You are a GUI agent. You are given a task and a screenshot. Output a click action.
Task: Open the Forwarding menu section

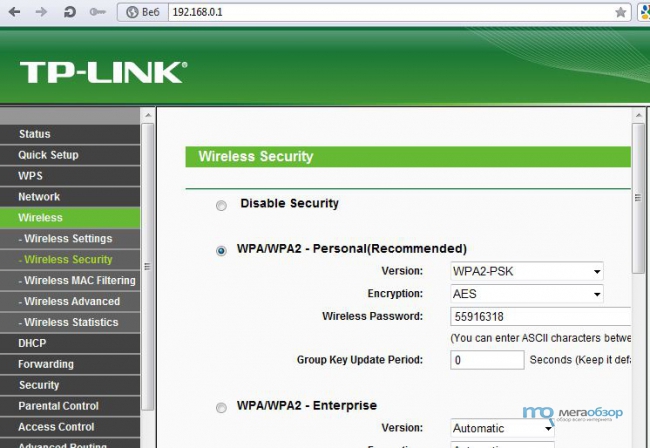click(x=70, y=364)
